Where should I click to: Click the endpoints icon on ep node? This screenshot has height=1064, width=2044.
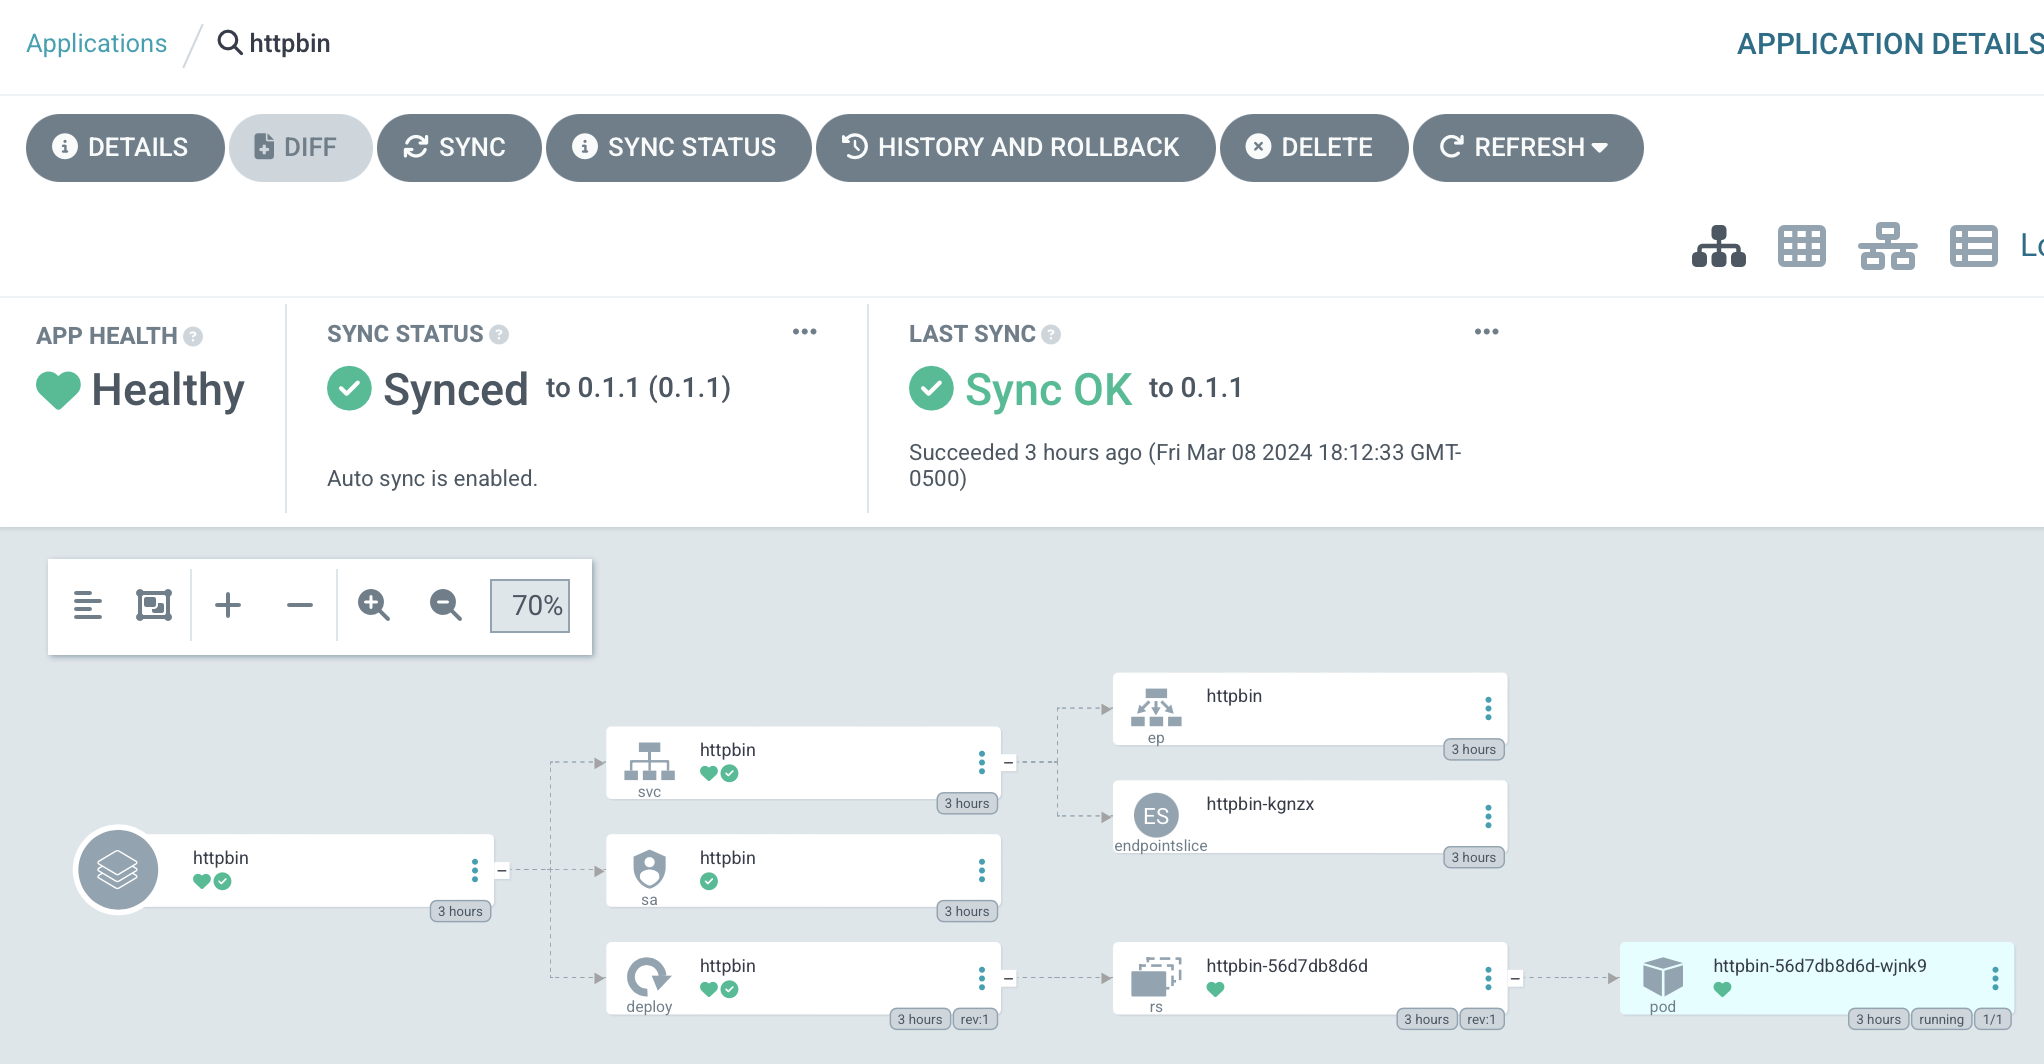point(1156,707)
